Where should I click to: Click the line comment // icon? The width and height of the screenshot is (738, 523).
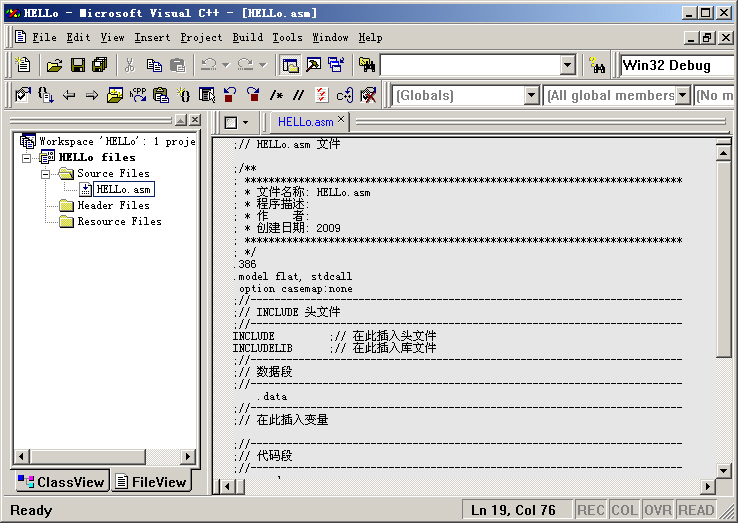(x=298, y=96)
